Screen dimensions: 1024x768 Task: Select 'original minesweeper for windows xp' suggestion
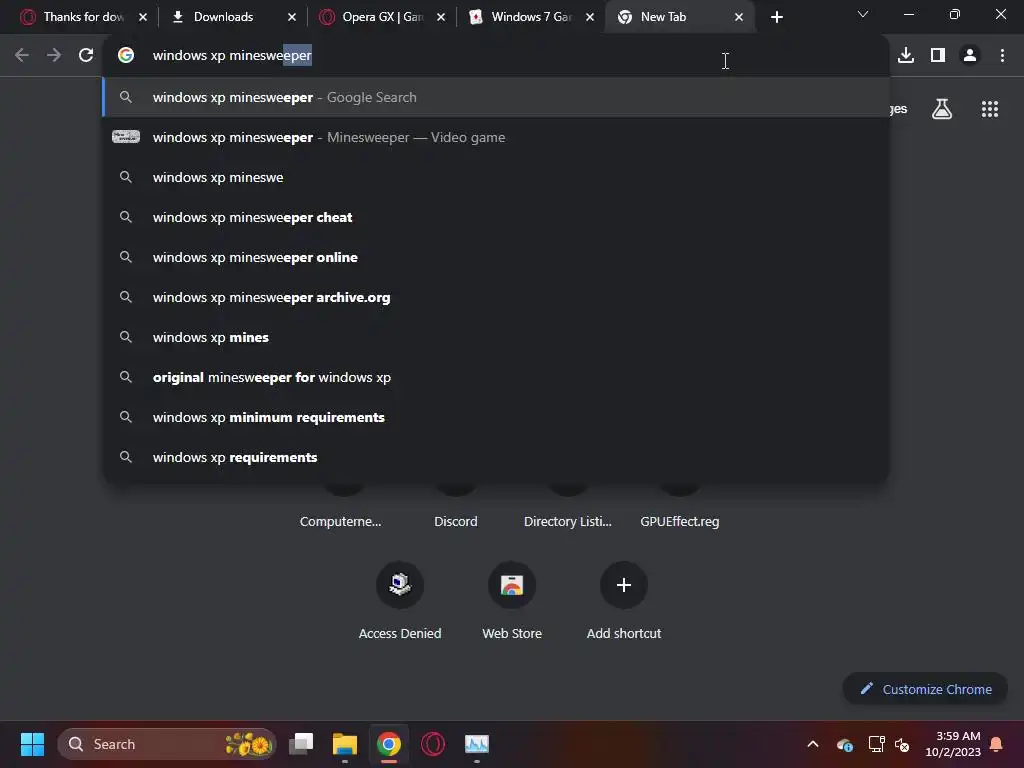click(496, 377)
